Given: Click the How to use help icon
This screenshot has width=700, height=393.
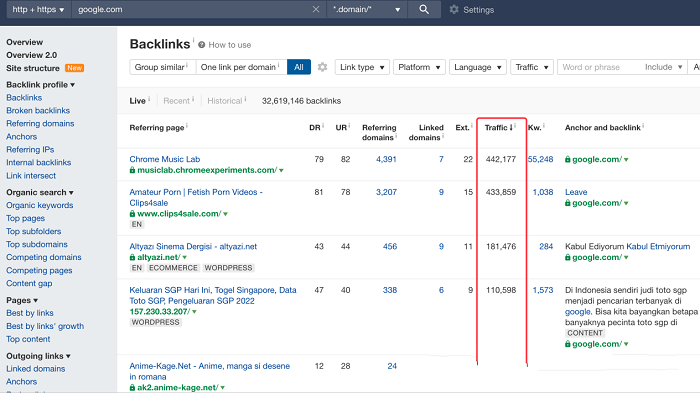Looking at the screenshot, I should [x=201, y=45].
